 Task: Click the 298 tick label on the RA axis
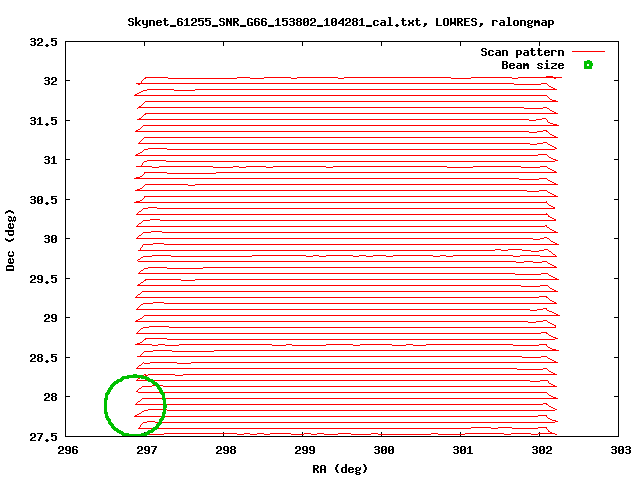click(x=226, y=450)
